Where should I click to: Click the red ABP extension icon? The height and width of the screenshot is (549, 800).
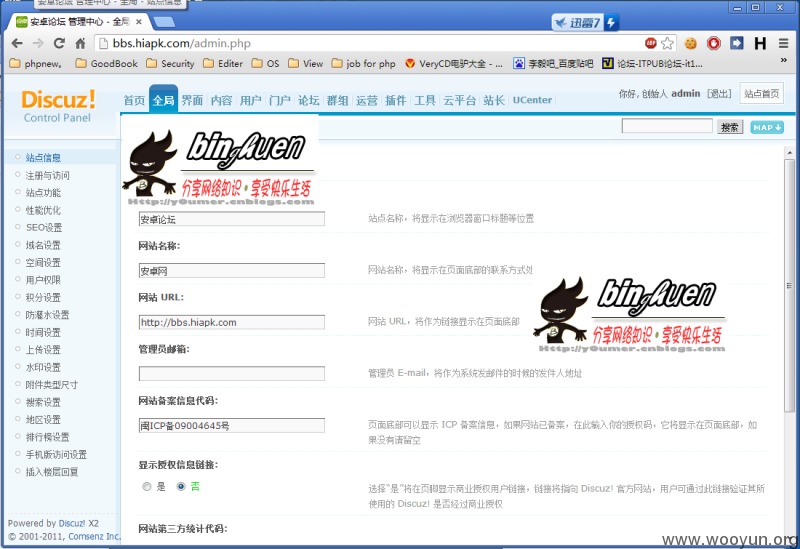pyautogui.click(x=651, y=43)
